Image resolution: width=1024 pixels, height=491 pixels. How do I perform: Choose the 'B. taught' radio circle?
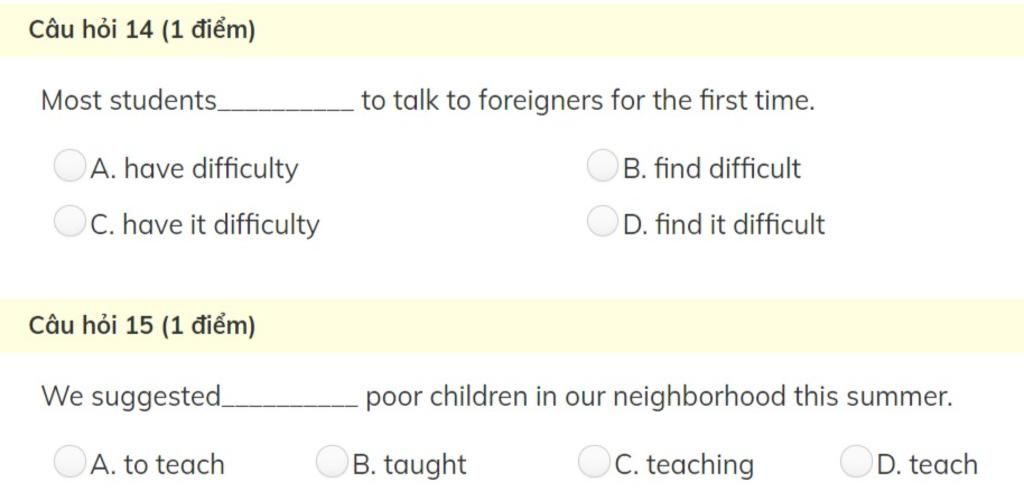332,462
